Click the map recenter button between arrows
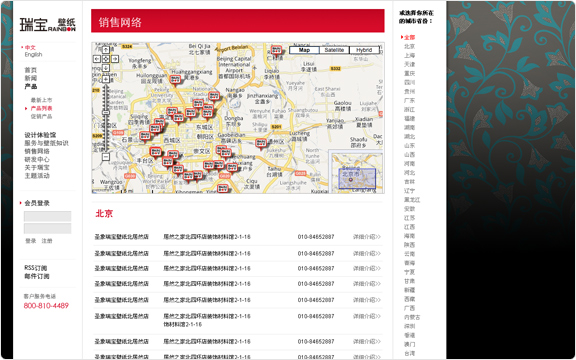This screenshot has height=360, width=576. (106, 59)
